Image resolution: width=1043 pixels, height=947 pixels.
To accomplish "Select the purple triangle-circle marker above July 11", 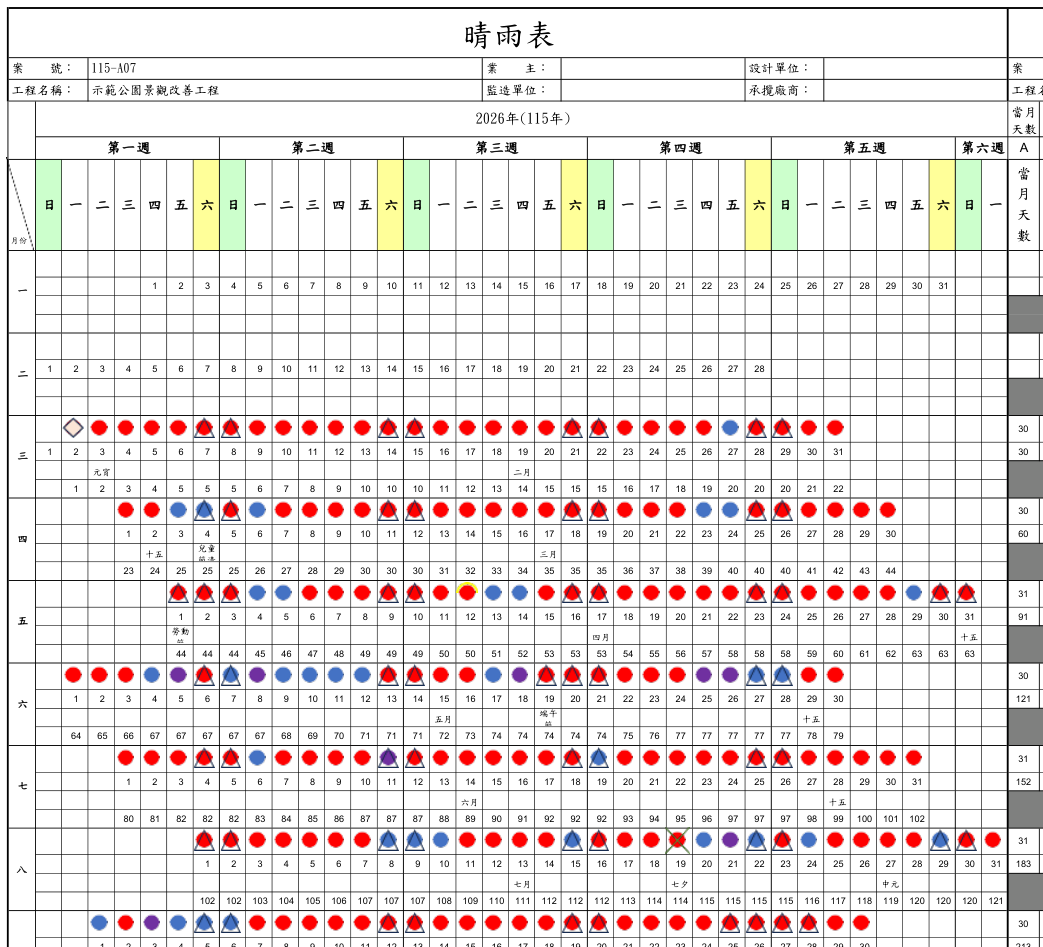I will click(x=388, y=757).
